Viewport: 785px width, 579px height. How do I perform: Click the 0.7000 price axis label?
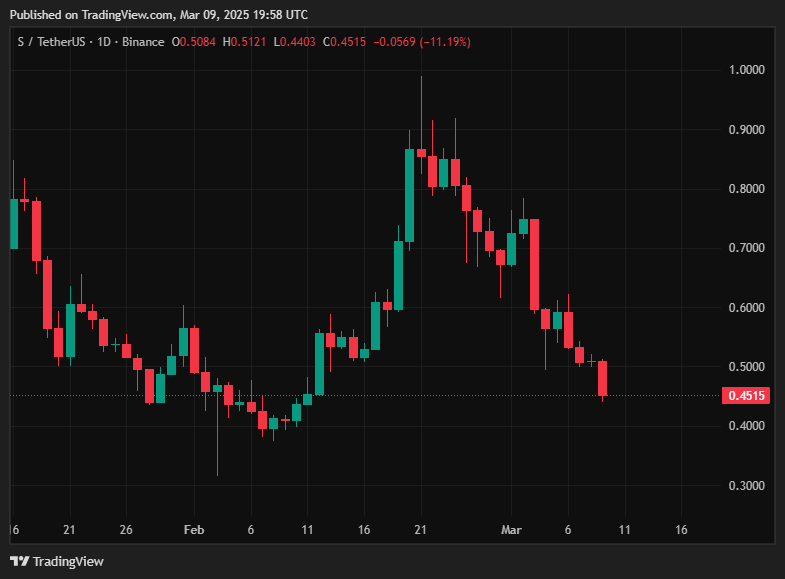[x=746, y=248]
